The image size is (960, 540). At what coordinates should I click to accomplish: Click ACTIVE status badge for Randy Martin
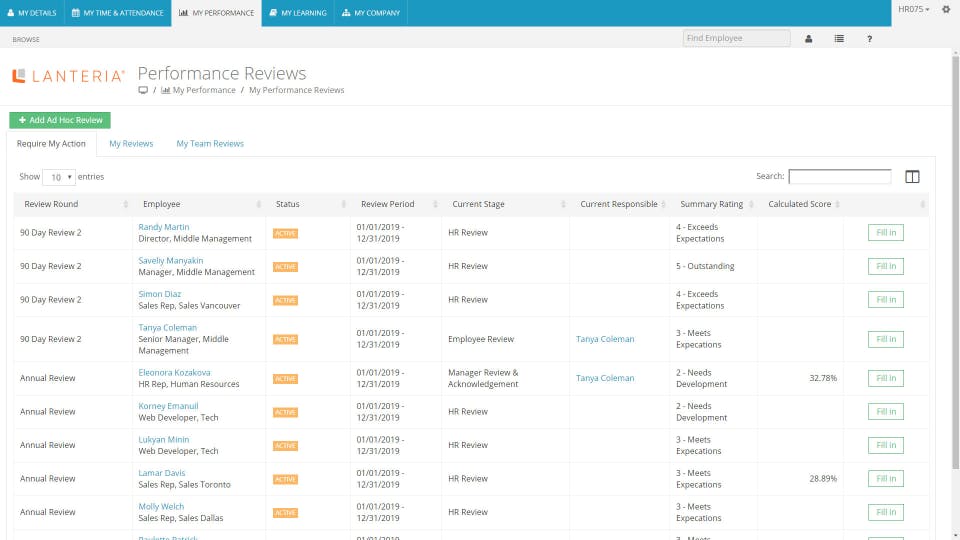coord(285,233)
